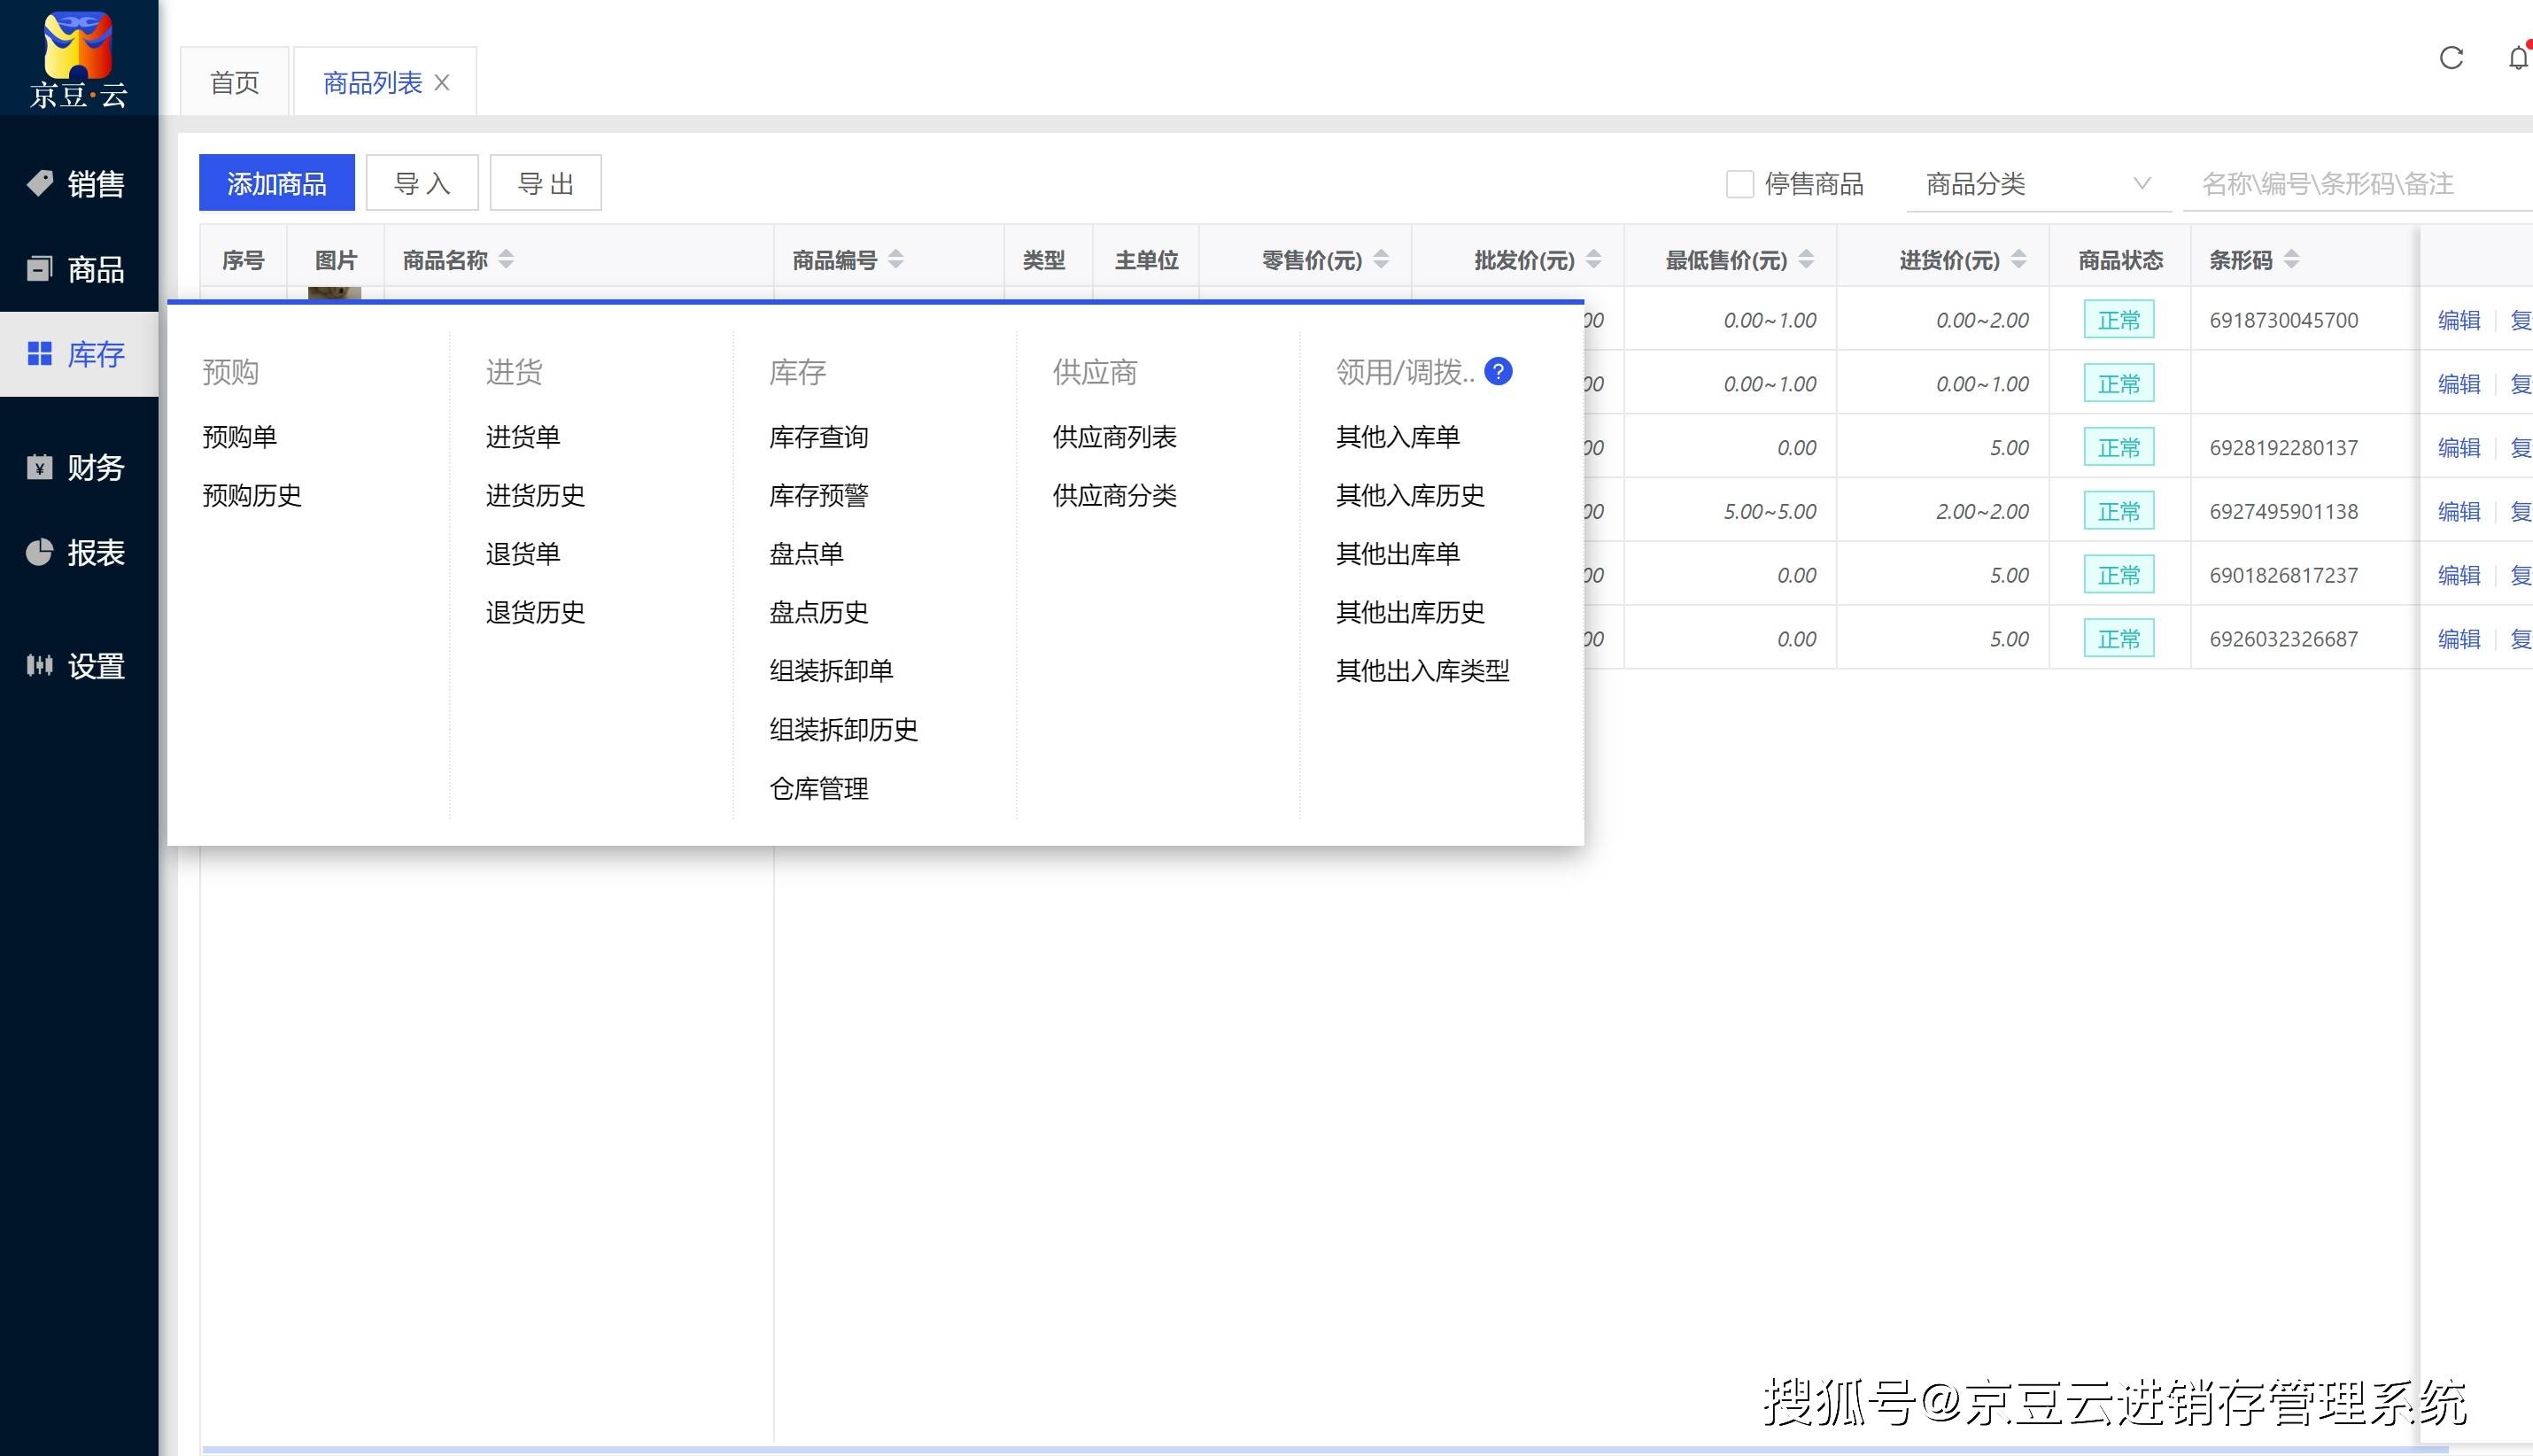Switch to the 首页 tab
2533x1456 pixels.
[235, 82]
